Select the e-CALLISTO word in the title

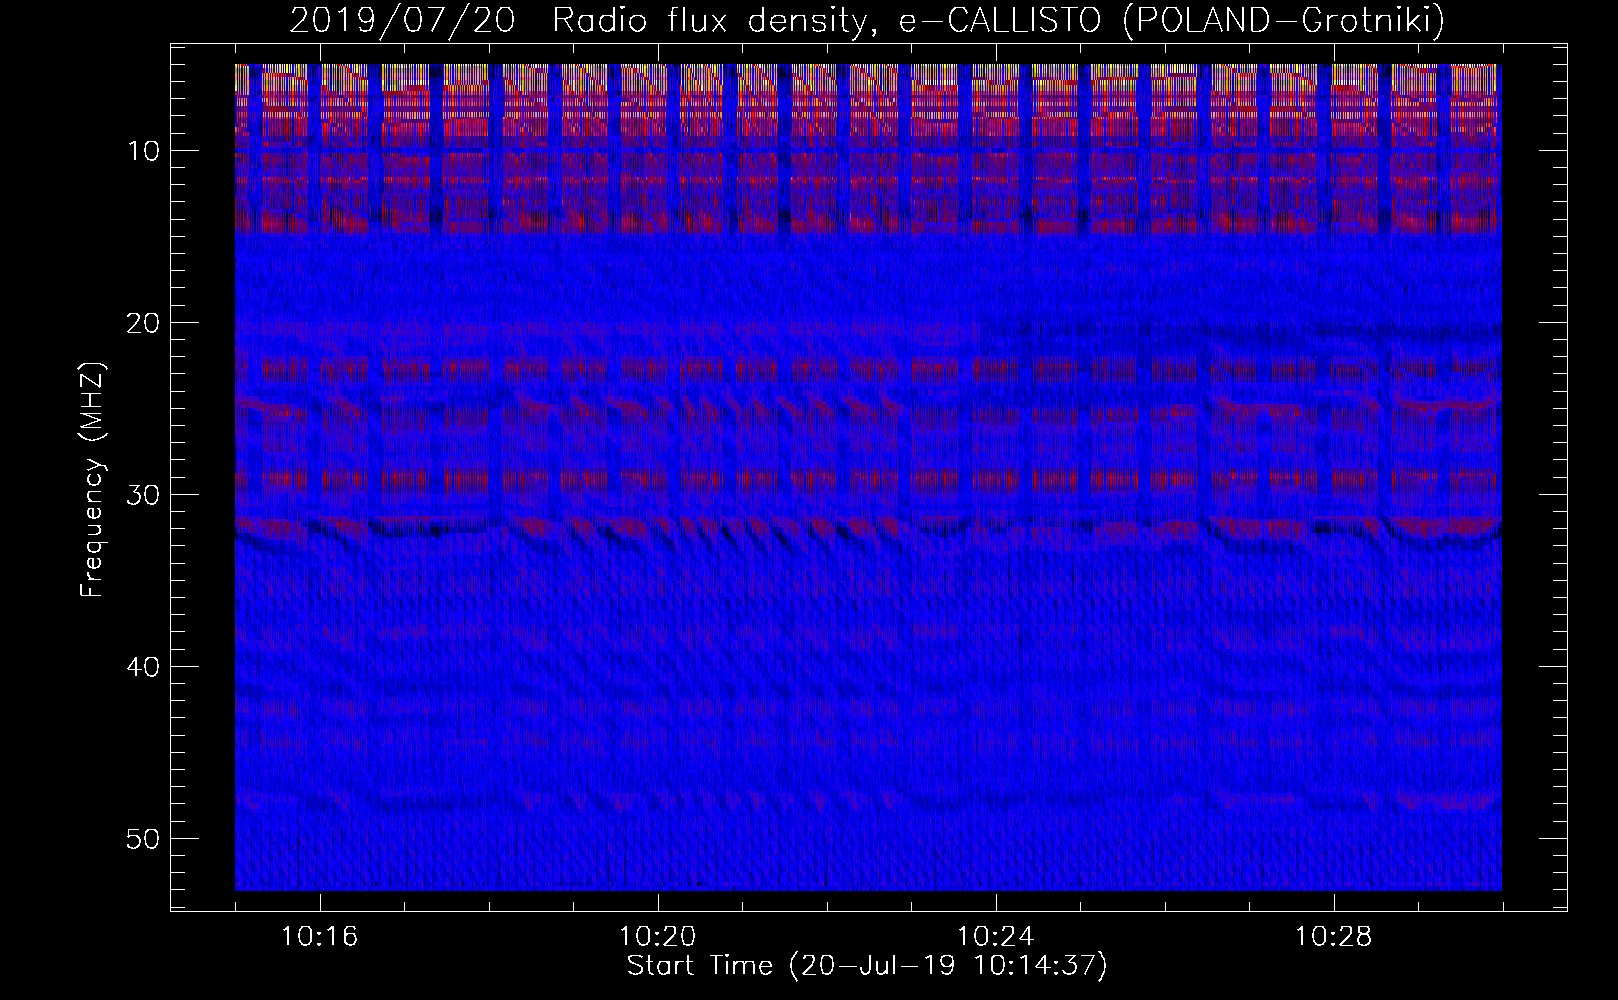tap(1003, 21)
